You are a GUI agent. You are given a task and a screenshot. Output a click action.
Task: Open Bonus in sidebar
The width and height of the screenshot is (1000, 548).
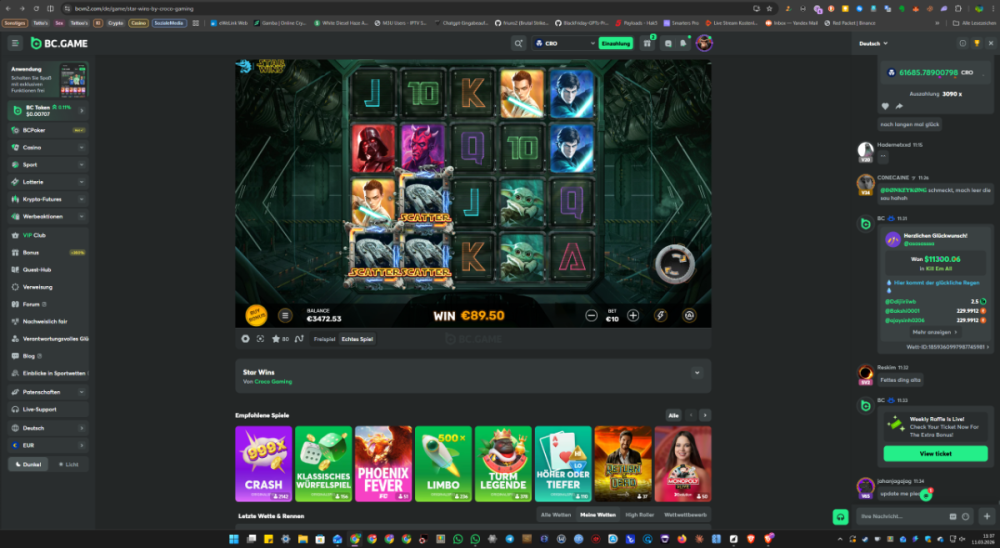pyautogui.click(x=48, y=253)
